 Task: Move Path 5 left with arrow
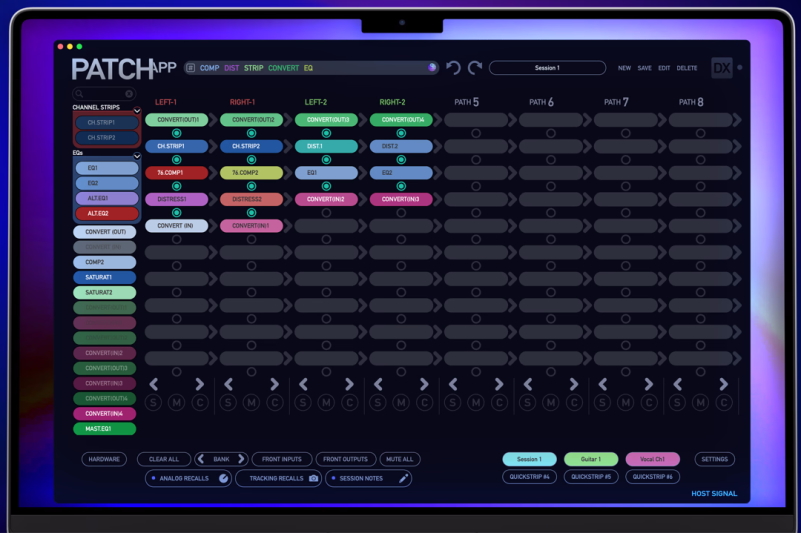pyautogui.click(x=453, y=384)
